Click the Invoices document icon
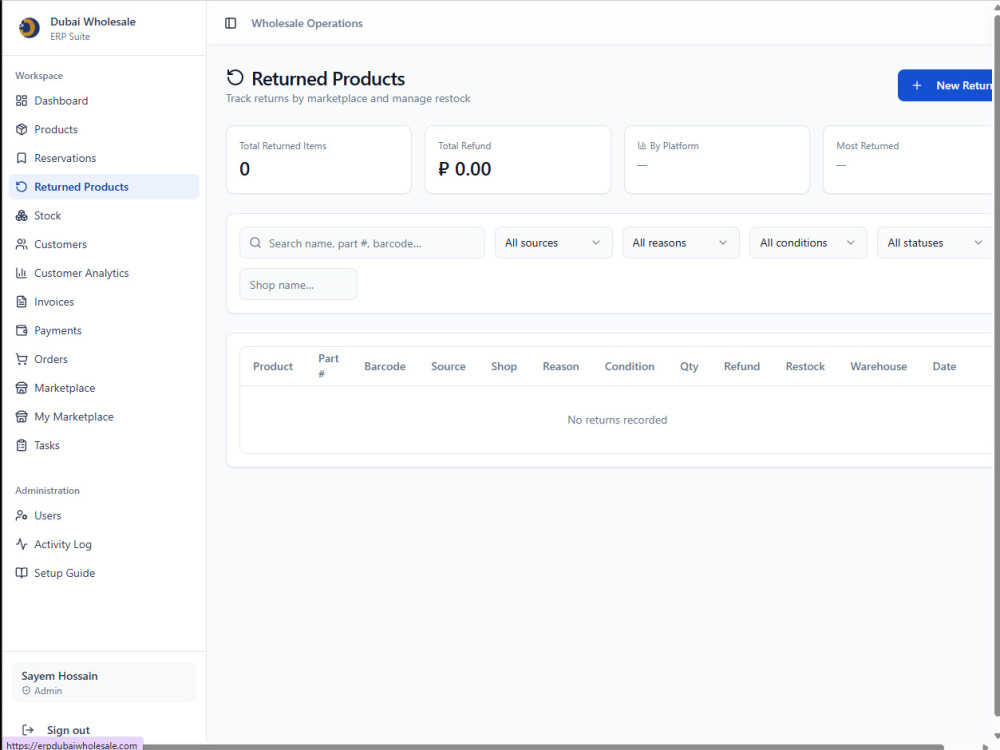1000x750 pixels. pos(22,302)
